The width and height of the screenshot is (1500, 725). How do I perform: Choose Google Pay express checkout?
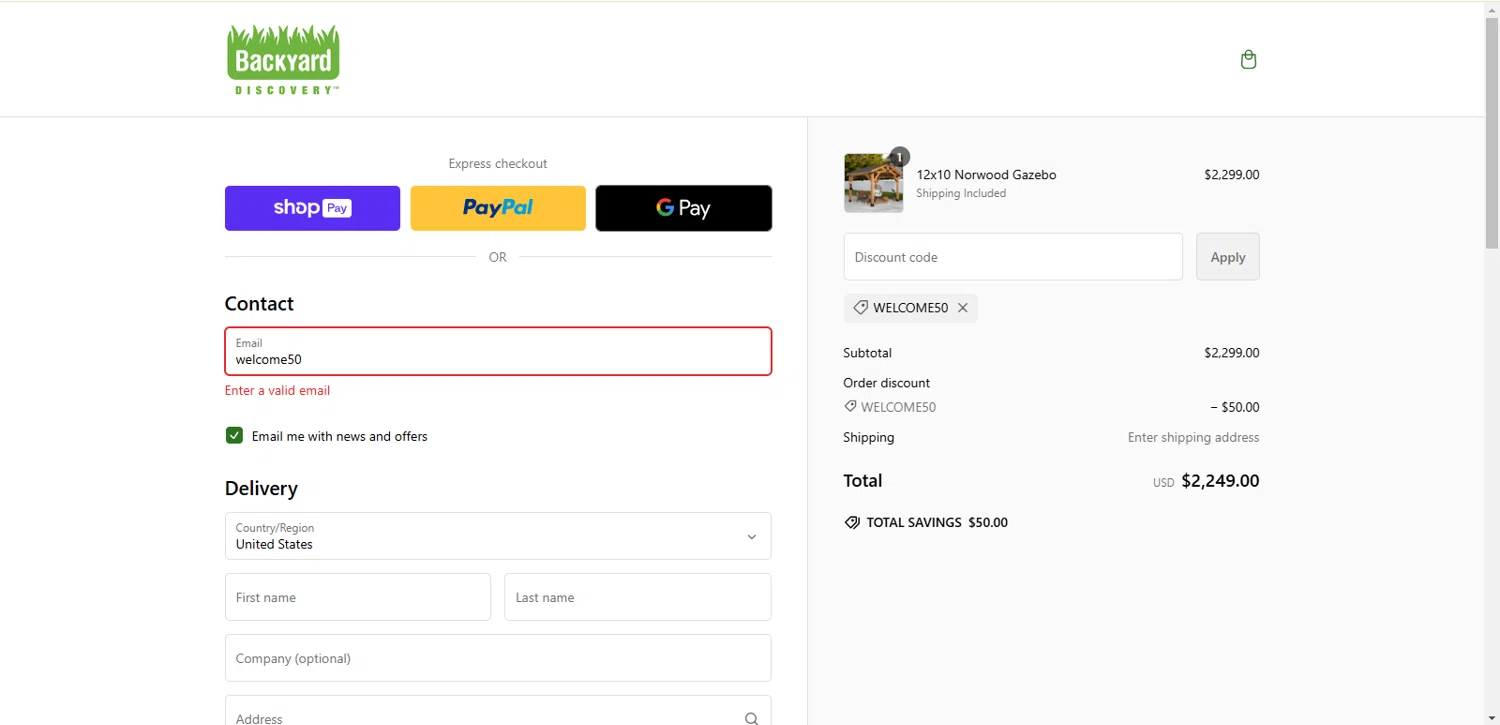[x=683, y=208]
